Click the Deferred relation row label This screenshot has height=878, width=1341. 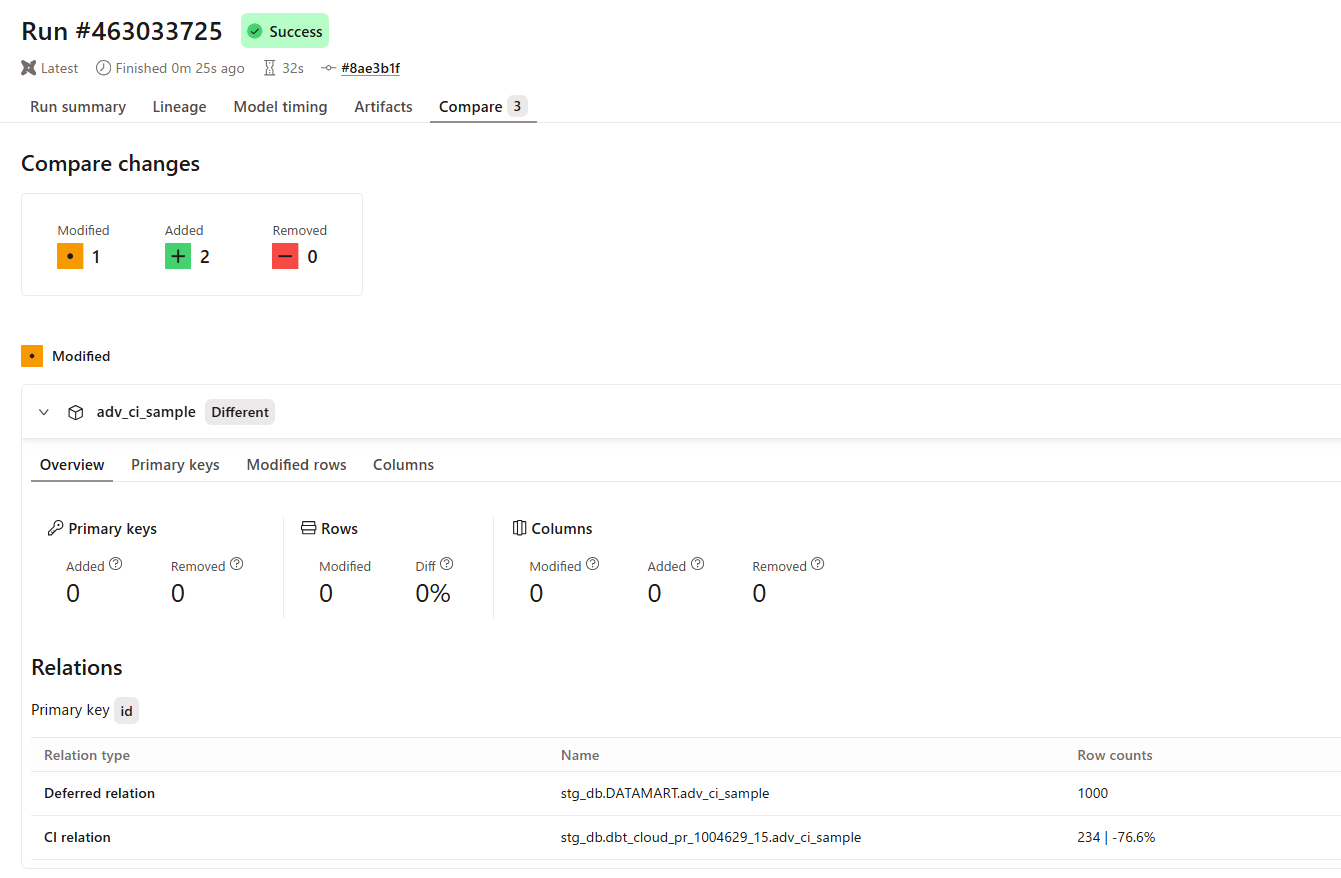point(100,793)
